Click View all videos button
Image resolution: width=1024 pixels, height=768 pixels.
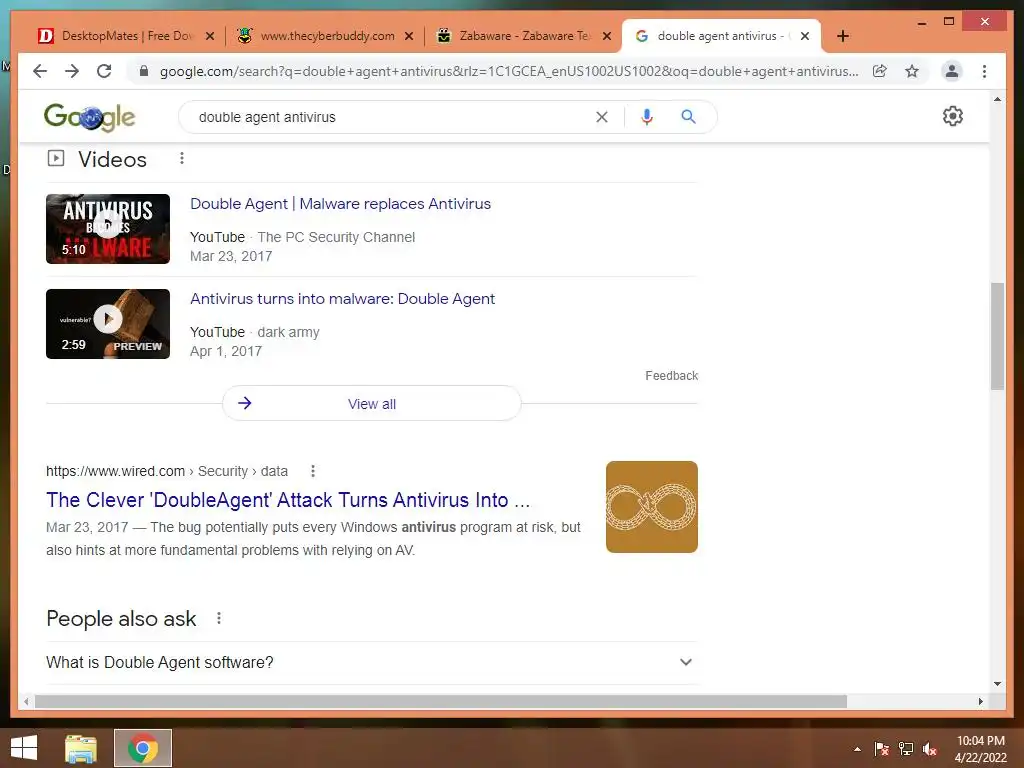372,404
